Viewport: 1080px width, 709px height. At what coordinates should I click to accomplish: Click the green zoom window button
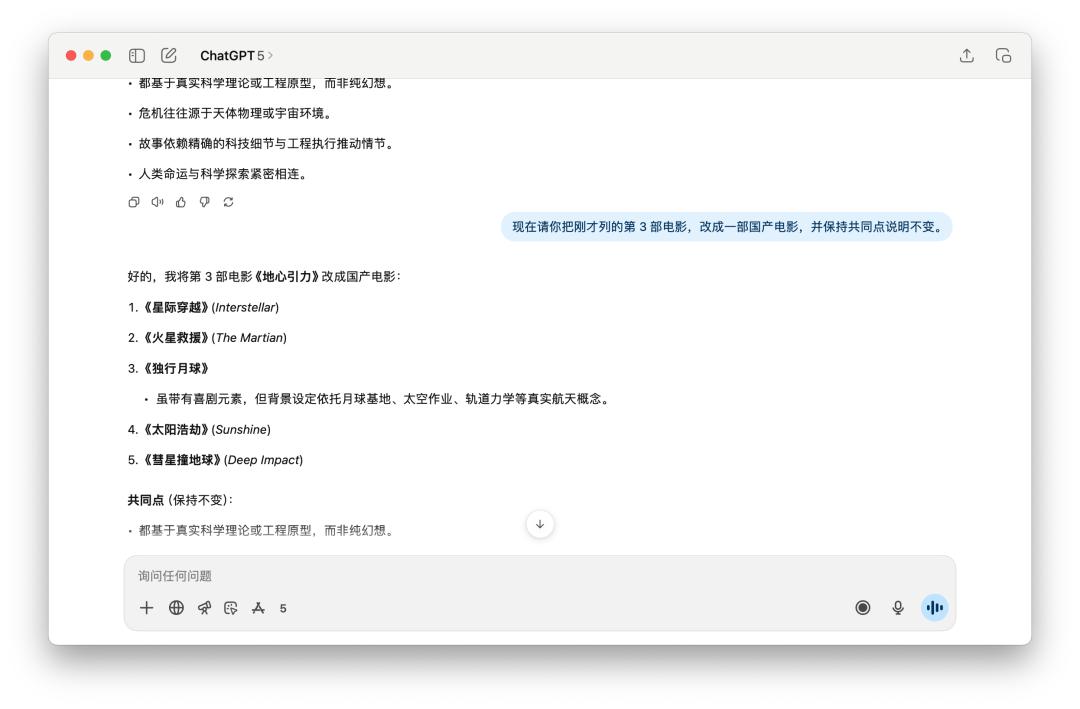[105, 56]
